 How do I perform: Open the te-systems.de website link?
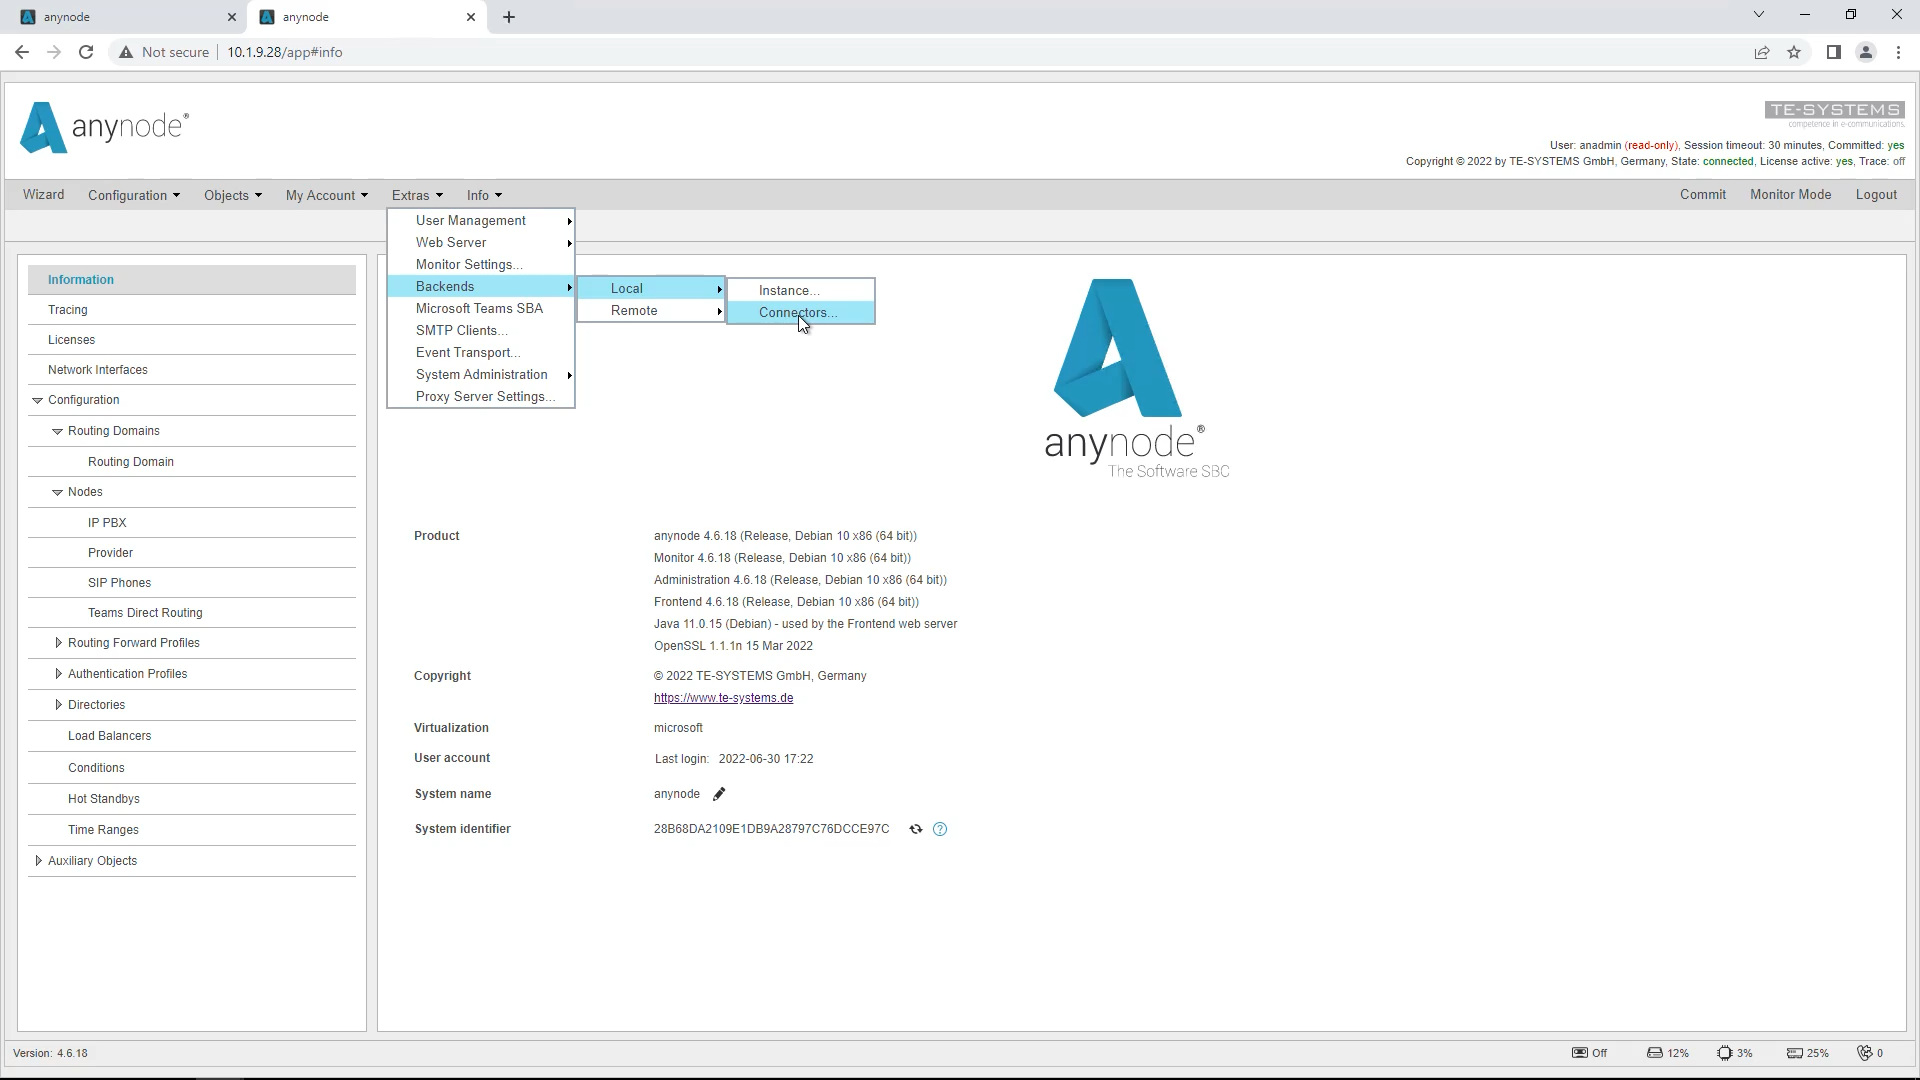[x=723, y=698]
